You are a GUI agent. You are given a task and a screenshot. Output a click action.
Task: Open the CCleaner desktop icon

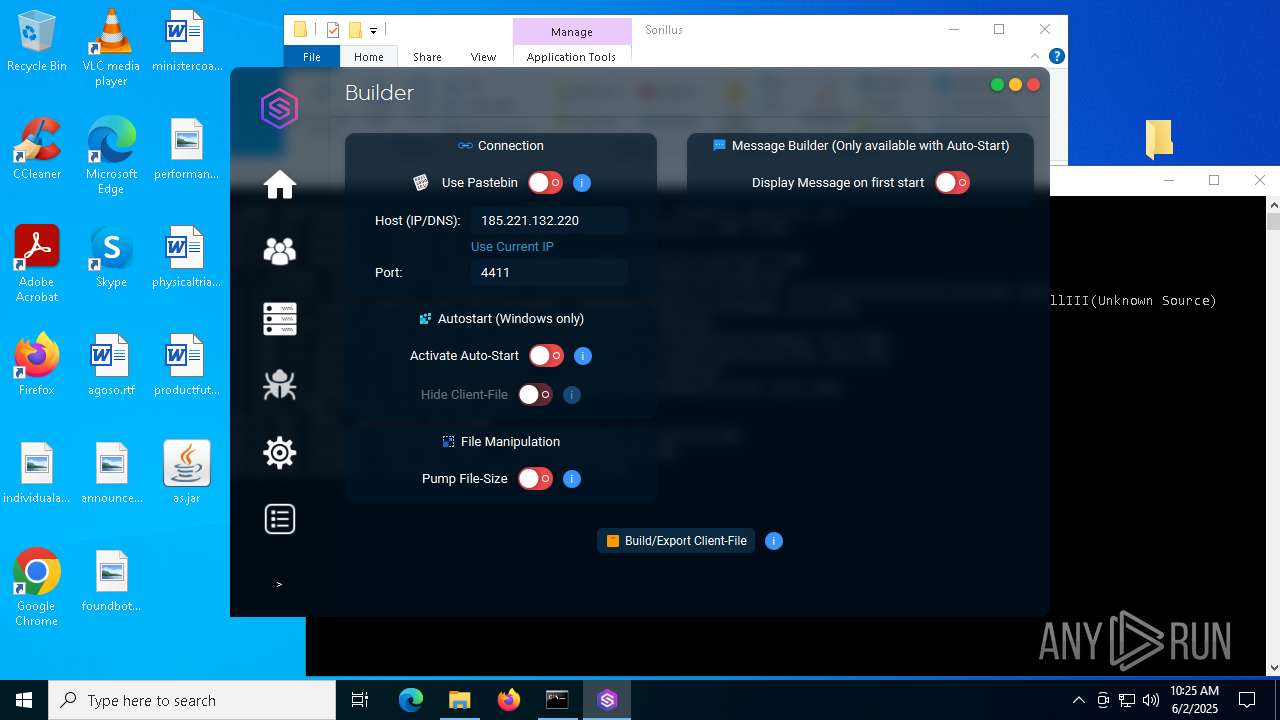(37, 149)
